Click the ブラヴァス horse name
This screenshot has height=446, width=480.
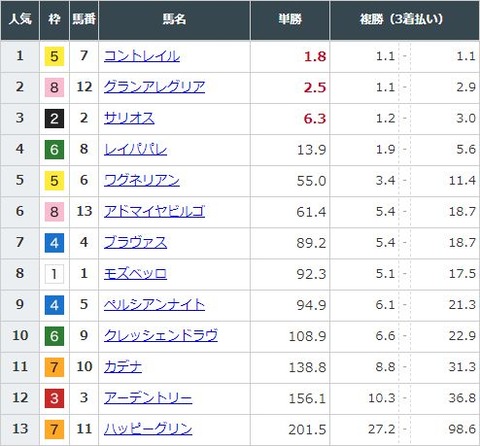coord(135,242)
